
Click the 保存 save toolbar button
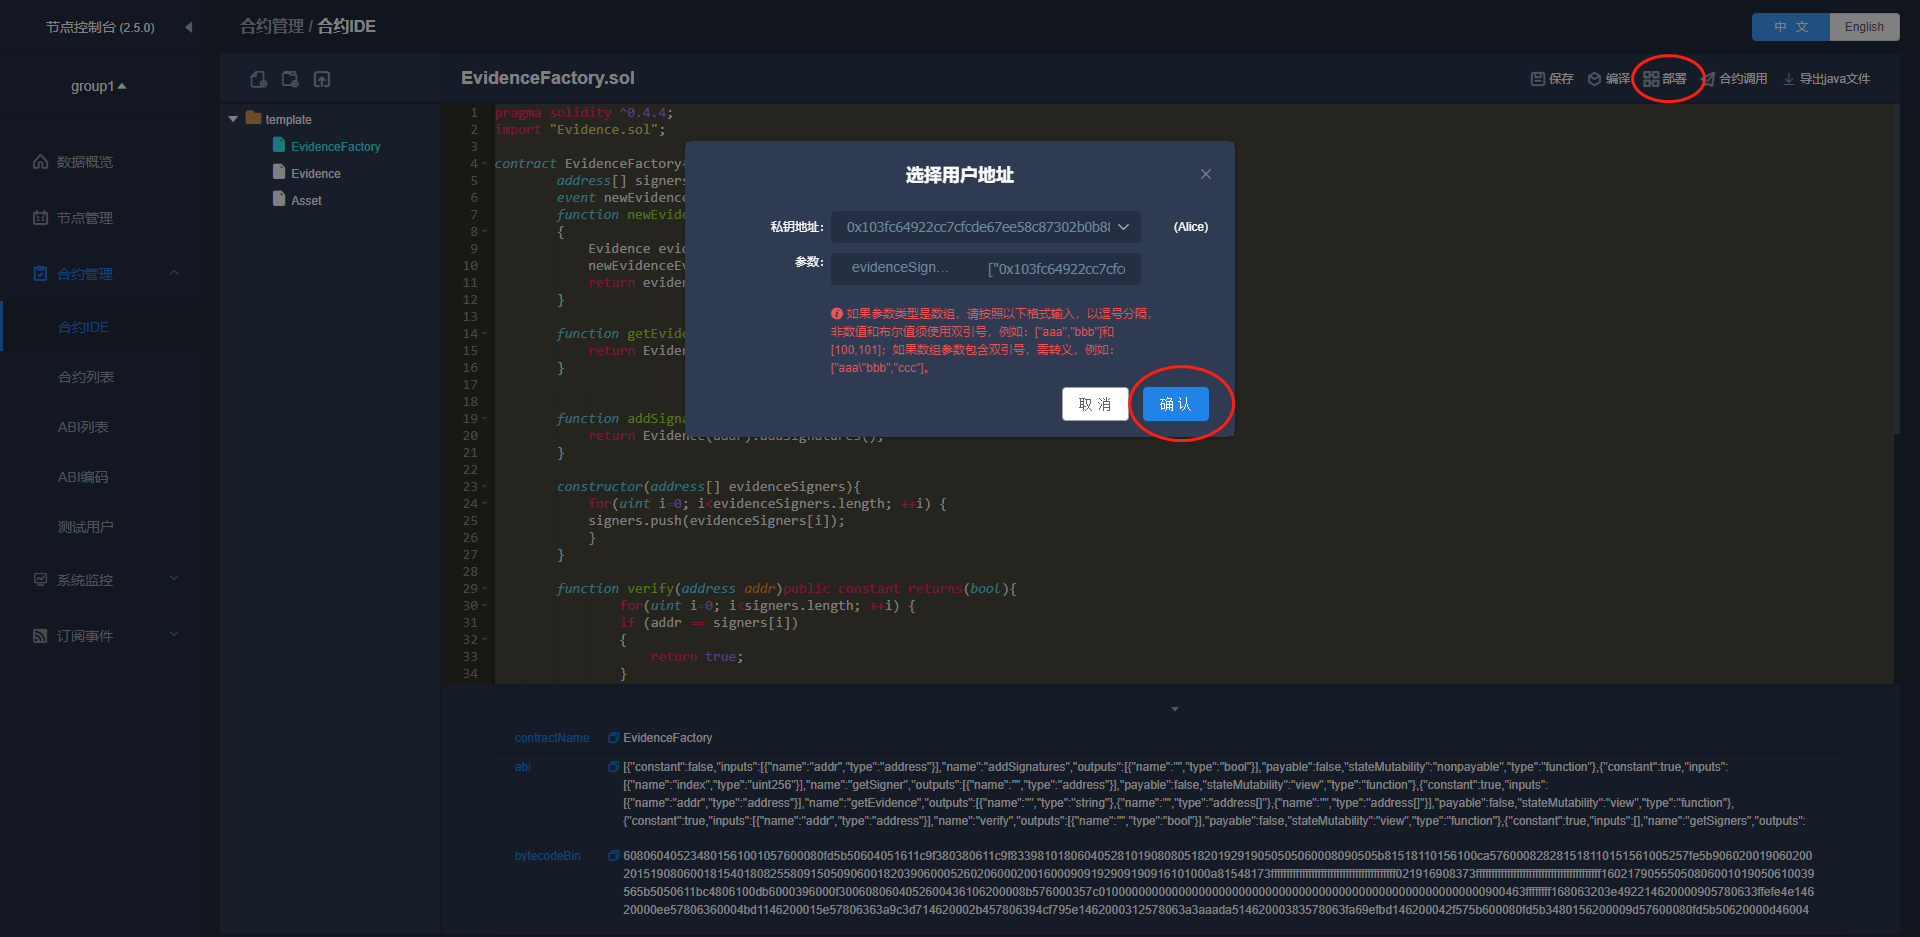[1552, 79]
